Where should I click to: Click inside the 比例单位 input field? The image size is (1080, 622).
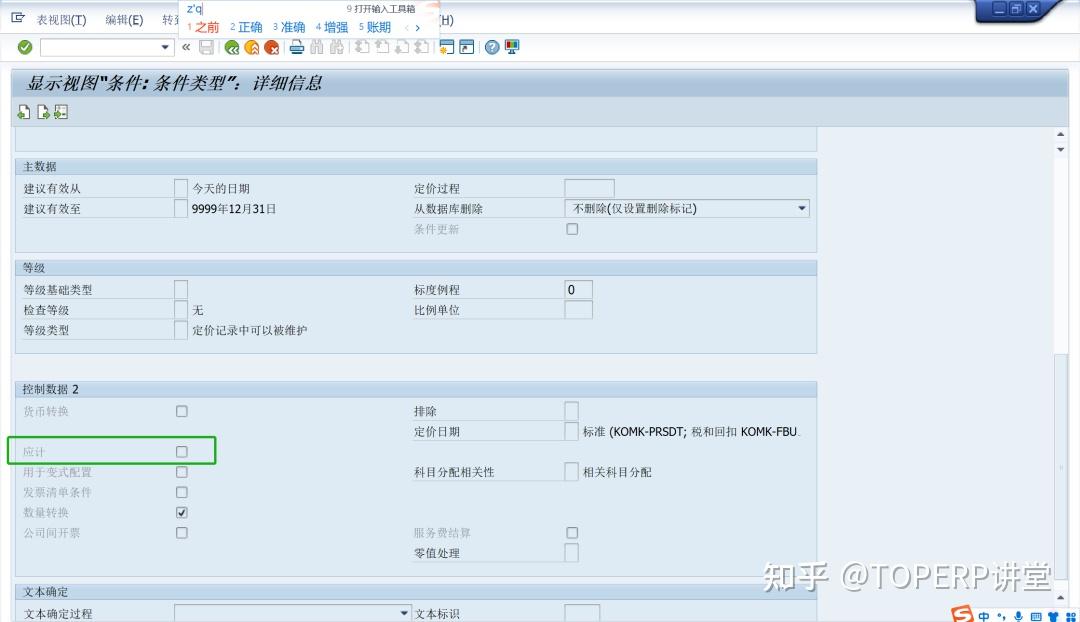pos(578,309)
